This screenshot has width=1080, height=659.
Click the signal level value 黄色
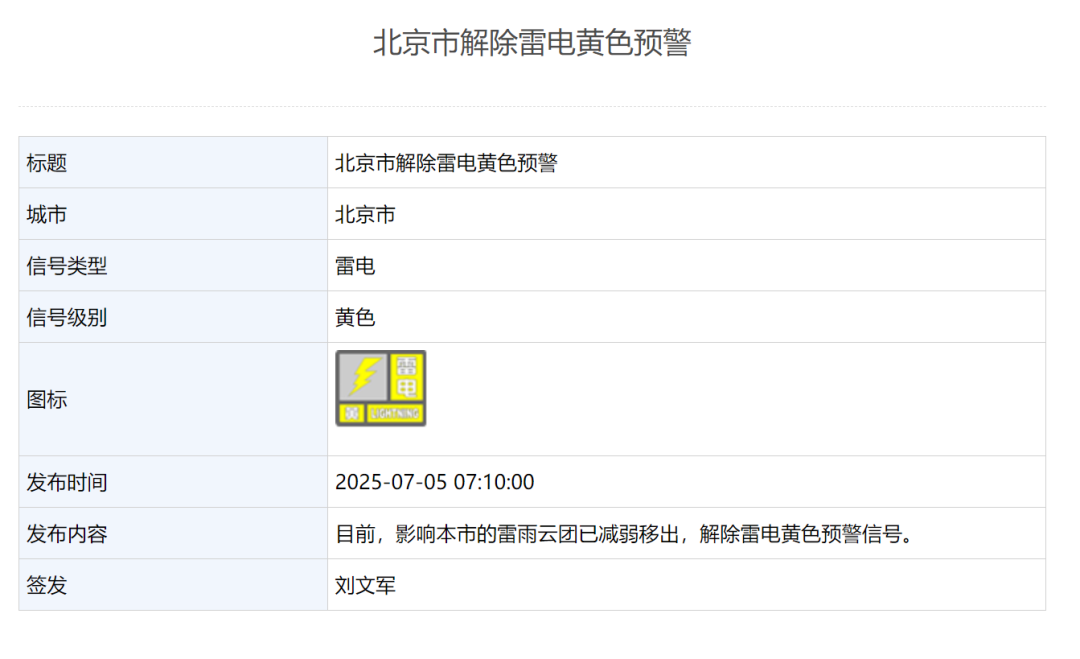pos(355,318)
